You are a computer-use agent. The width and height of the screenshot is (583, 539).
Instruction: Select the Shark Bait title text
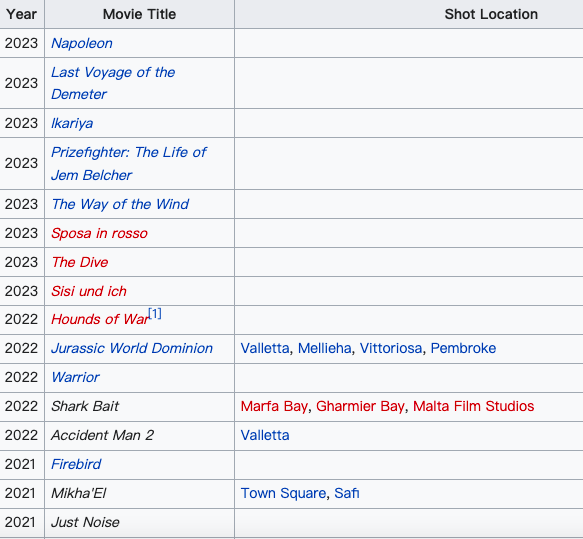tap(85, 406)
